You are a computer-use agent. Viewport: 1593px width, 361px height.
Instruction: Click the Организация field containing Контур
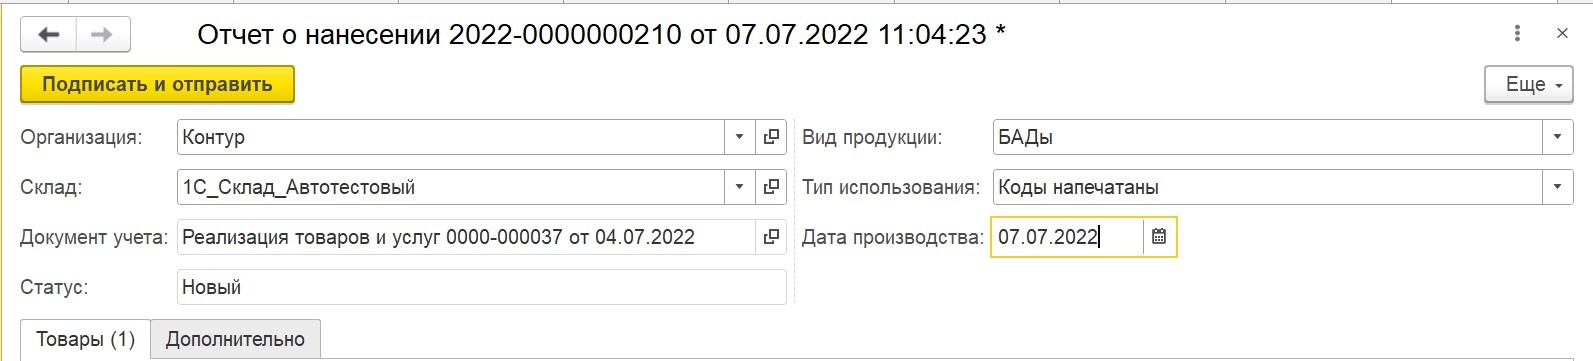[451, 137]
